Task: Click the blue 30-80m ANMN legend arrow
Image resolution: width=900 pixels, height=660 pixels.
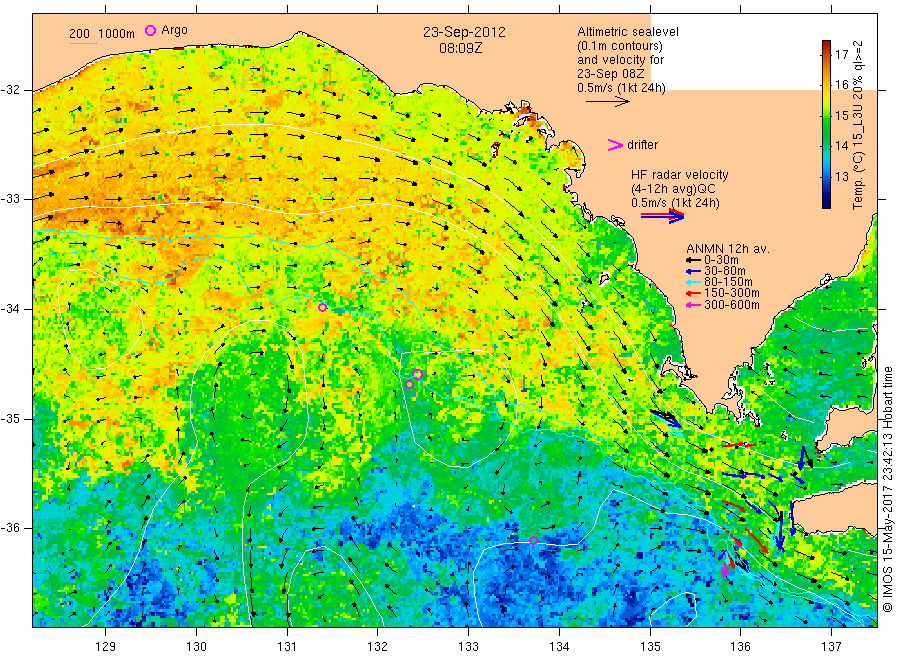Action: 693,271
